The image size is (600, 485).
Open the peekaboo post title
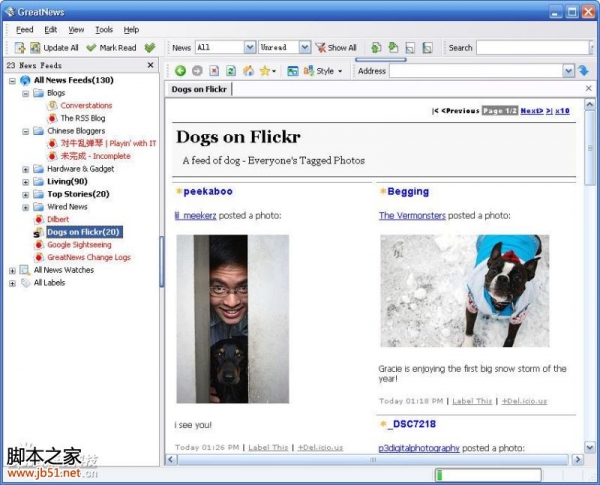pyautogui.click(x=208, y=191)
